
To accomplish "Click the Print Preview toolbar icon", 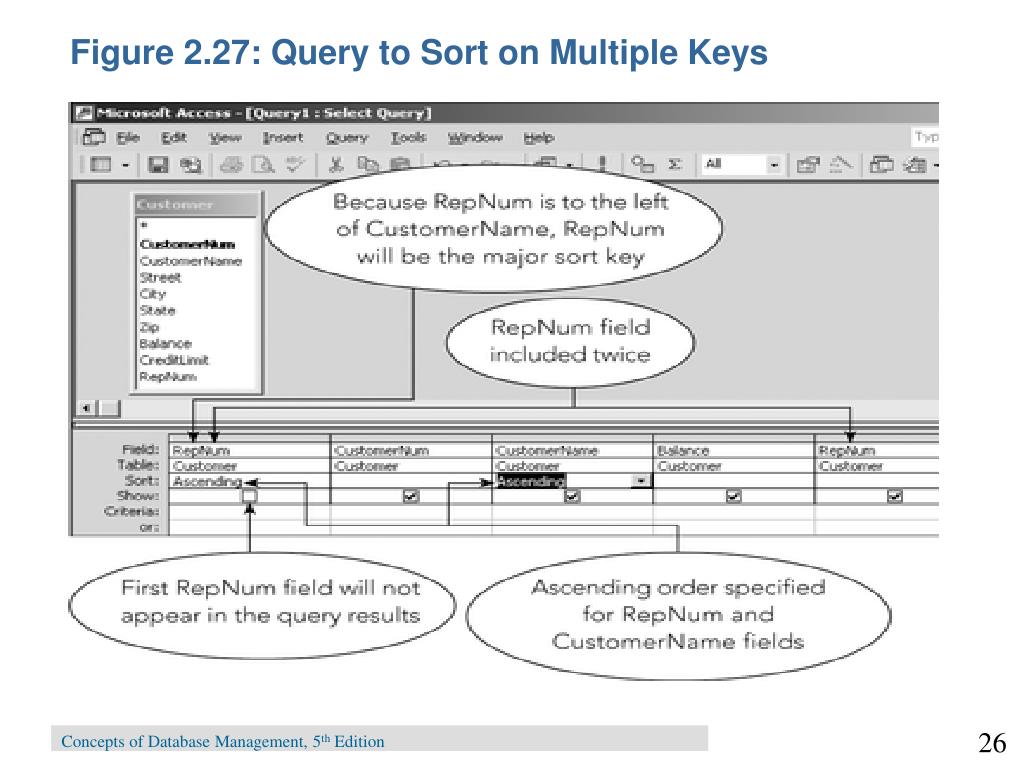I will click(263, 165).
